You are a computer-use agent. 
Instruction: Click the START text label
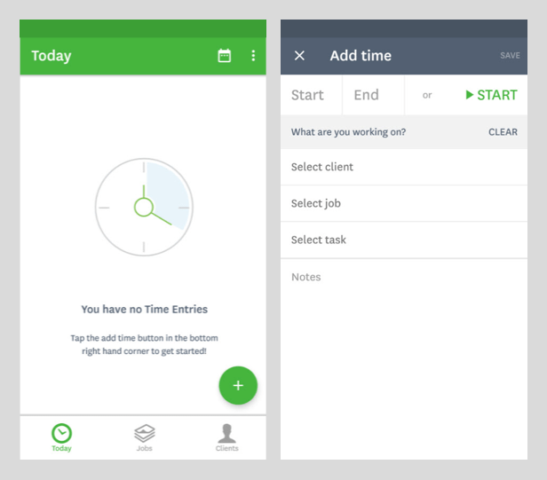pyautogui.click(x=497, y=95)
